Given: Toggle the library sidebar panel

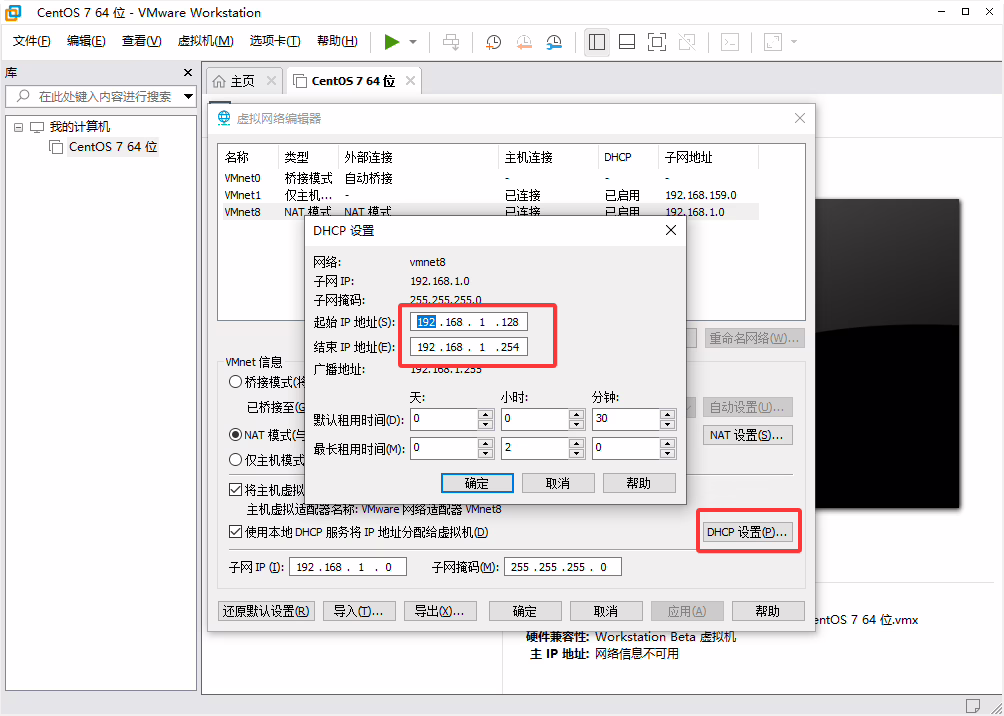Looking at the screenshot, I should click(596, 42).
